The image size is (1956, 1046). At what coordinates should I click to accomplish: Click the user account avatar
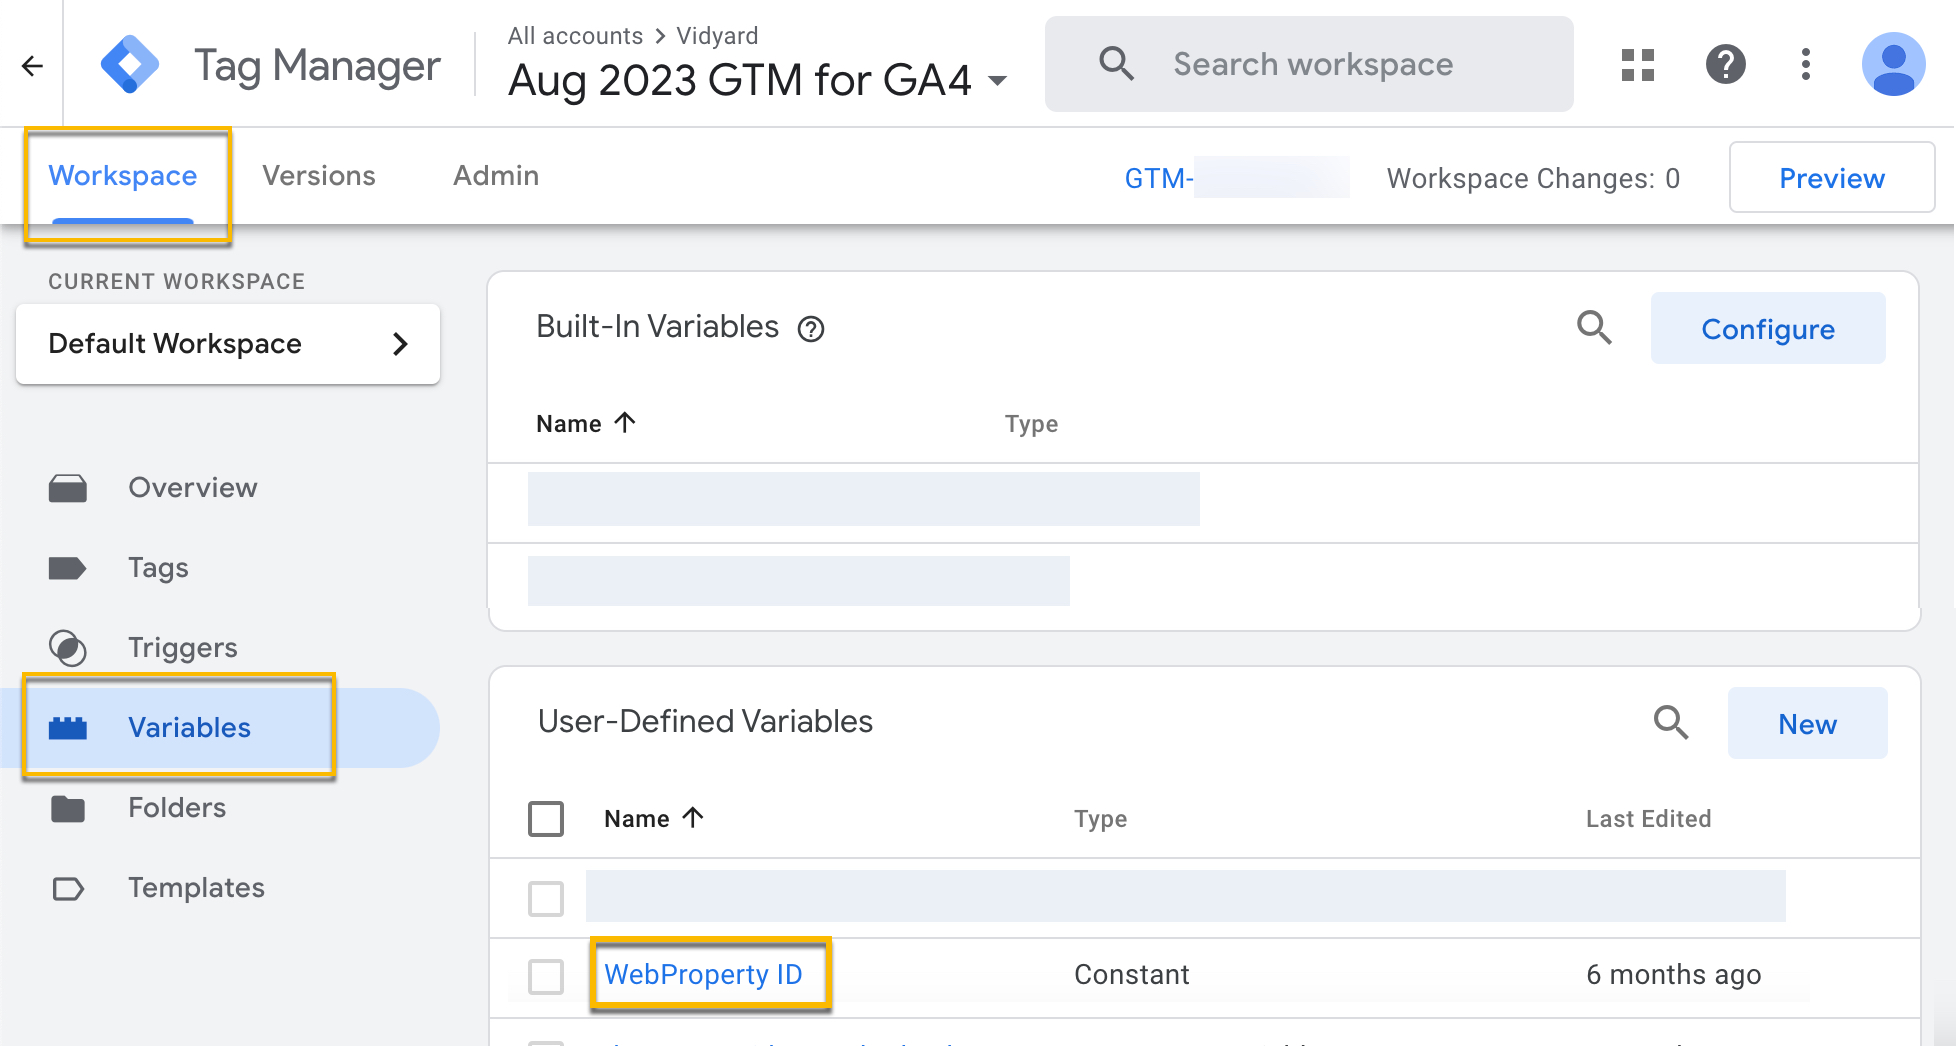[x=1894, y=65]
